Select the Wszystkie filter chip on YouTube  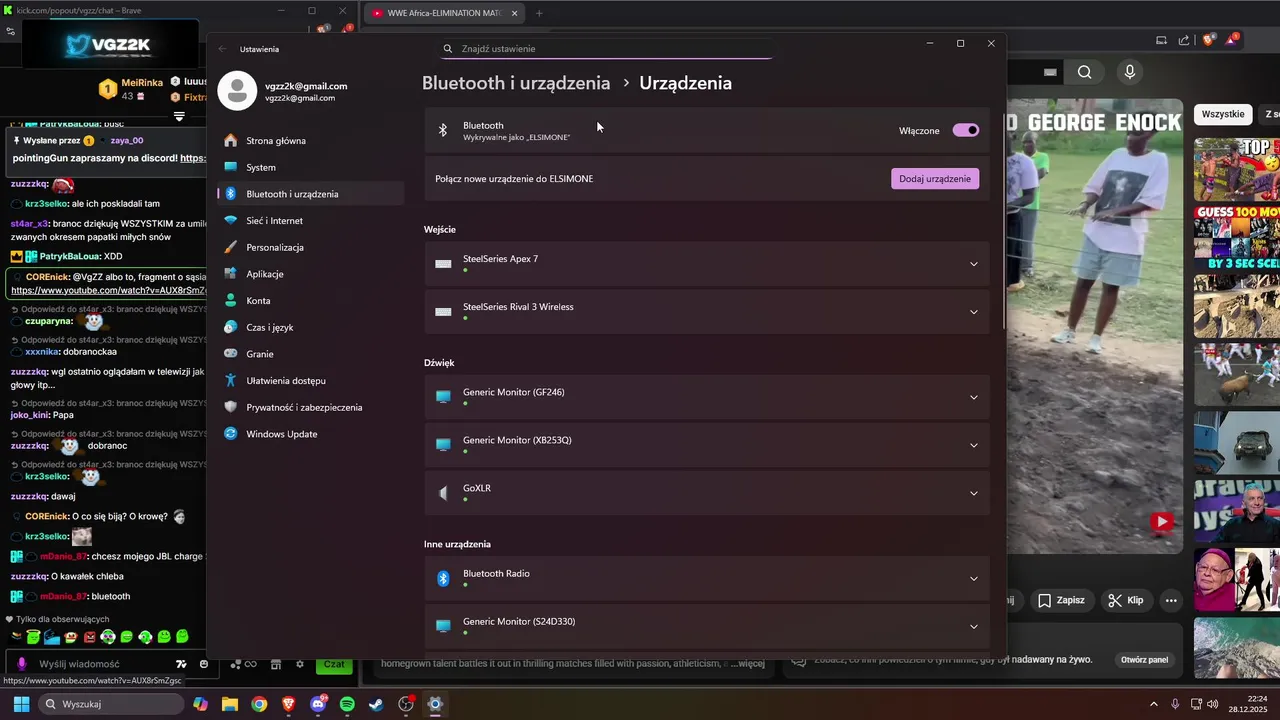1223,114
